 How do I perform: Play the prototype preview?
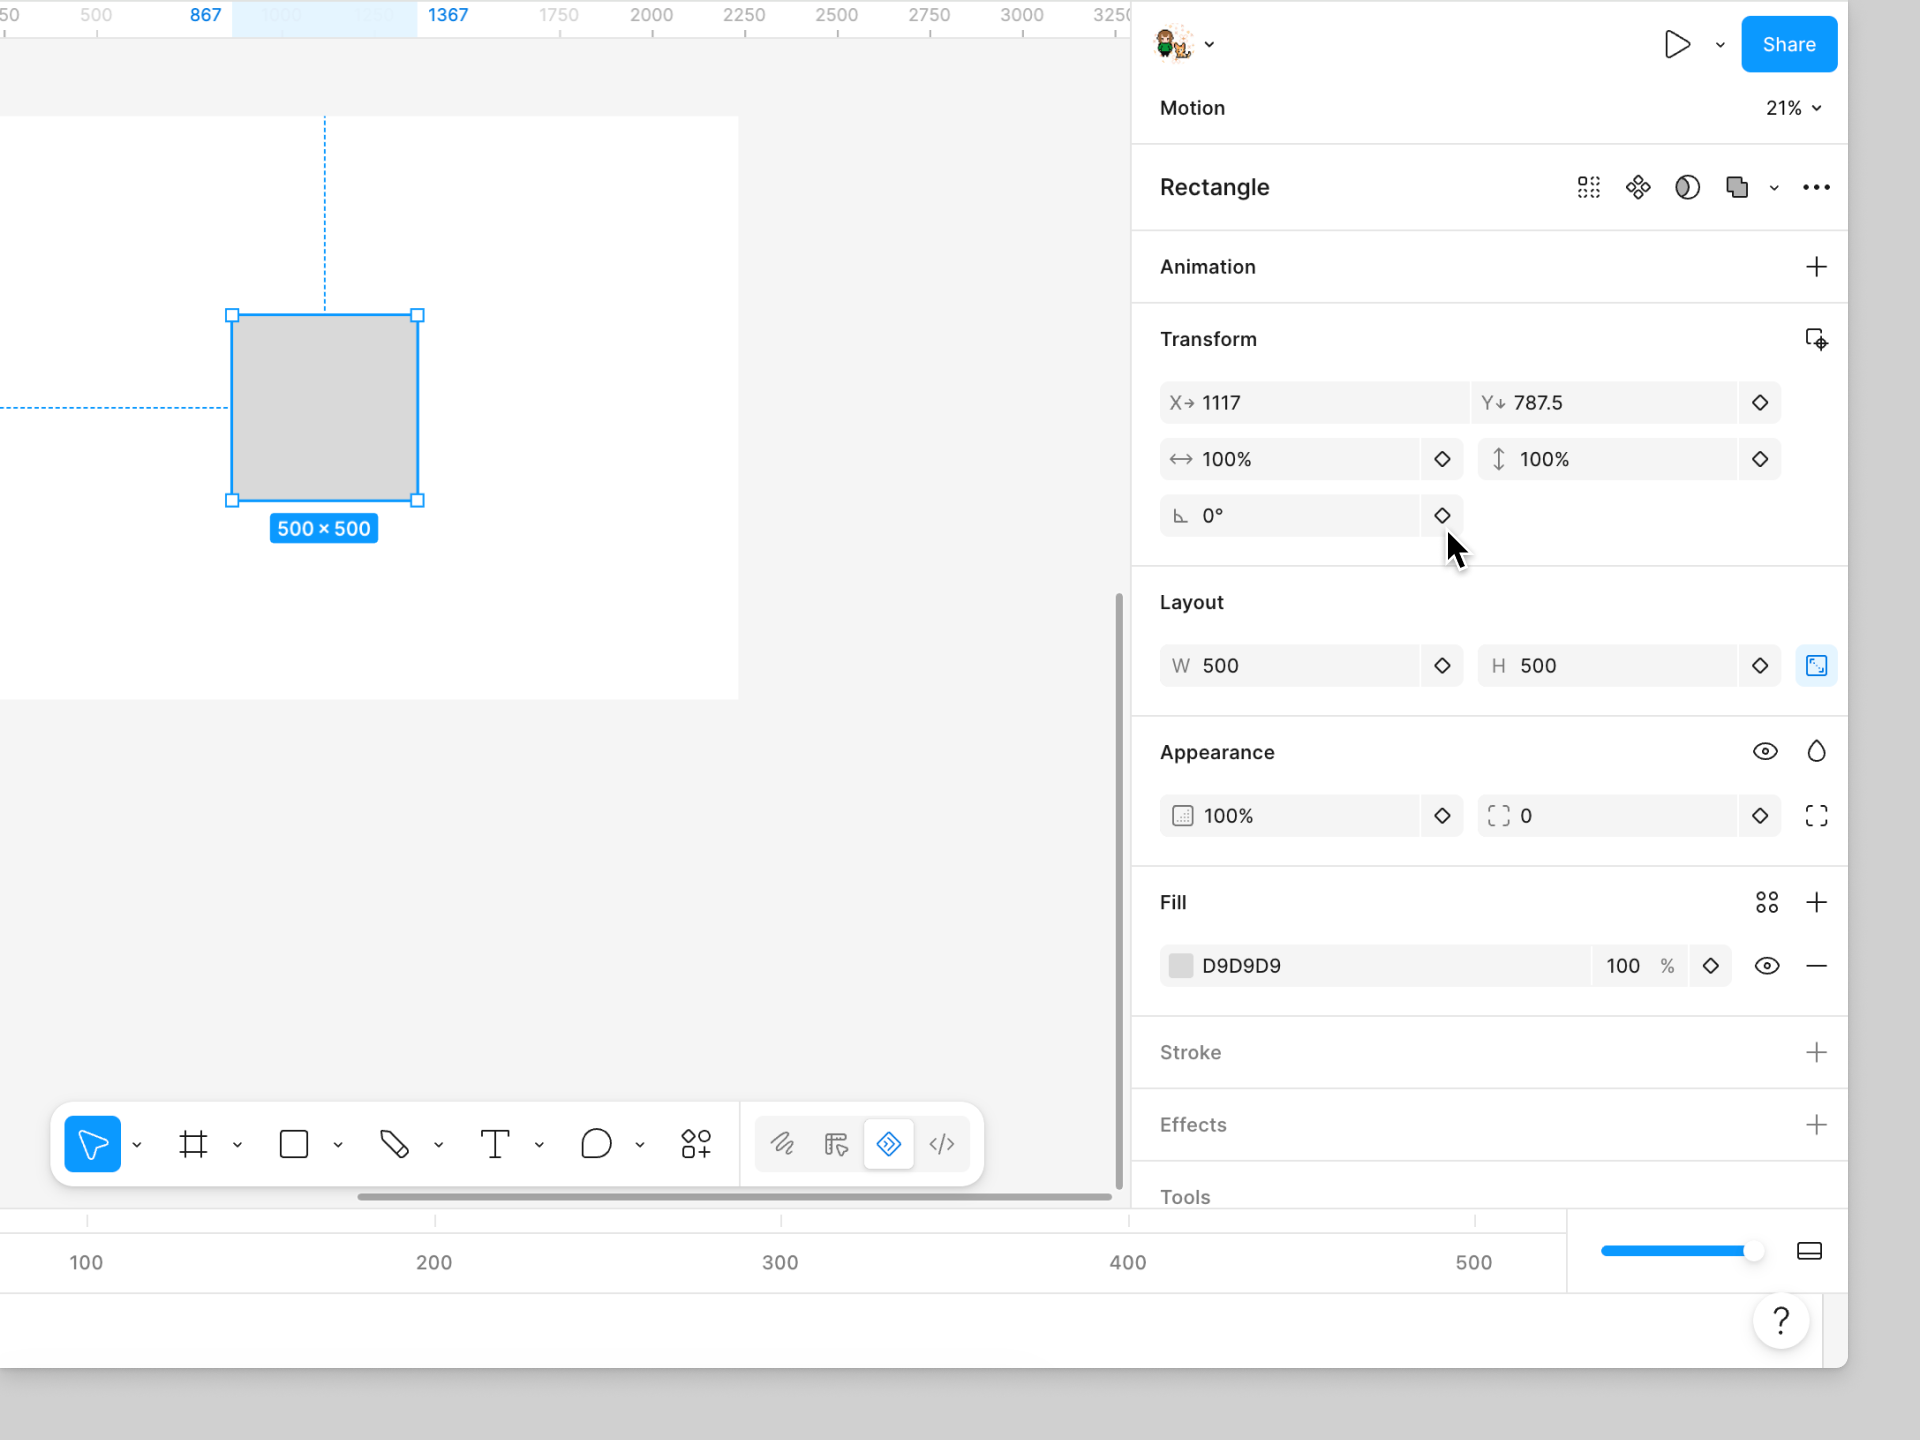1677,44
